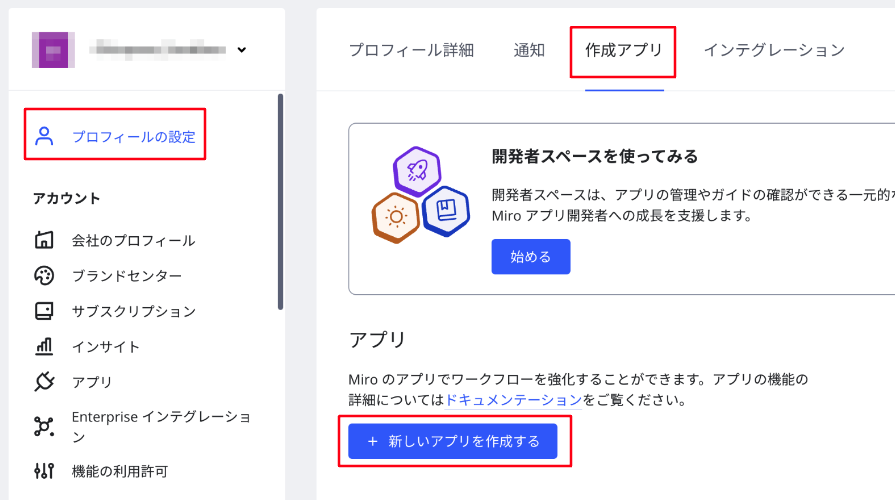Click the purple team avatar thumbnail

(x=53, y=50)
